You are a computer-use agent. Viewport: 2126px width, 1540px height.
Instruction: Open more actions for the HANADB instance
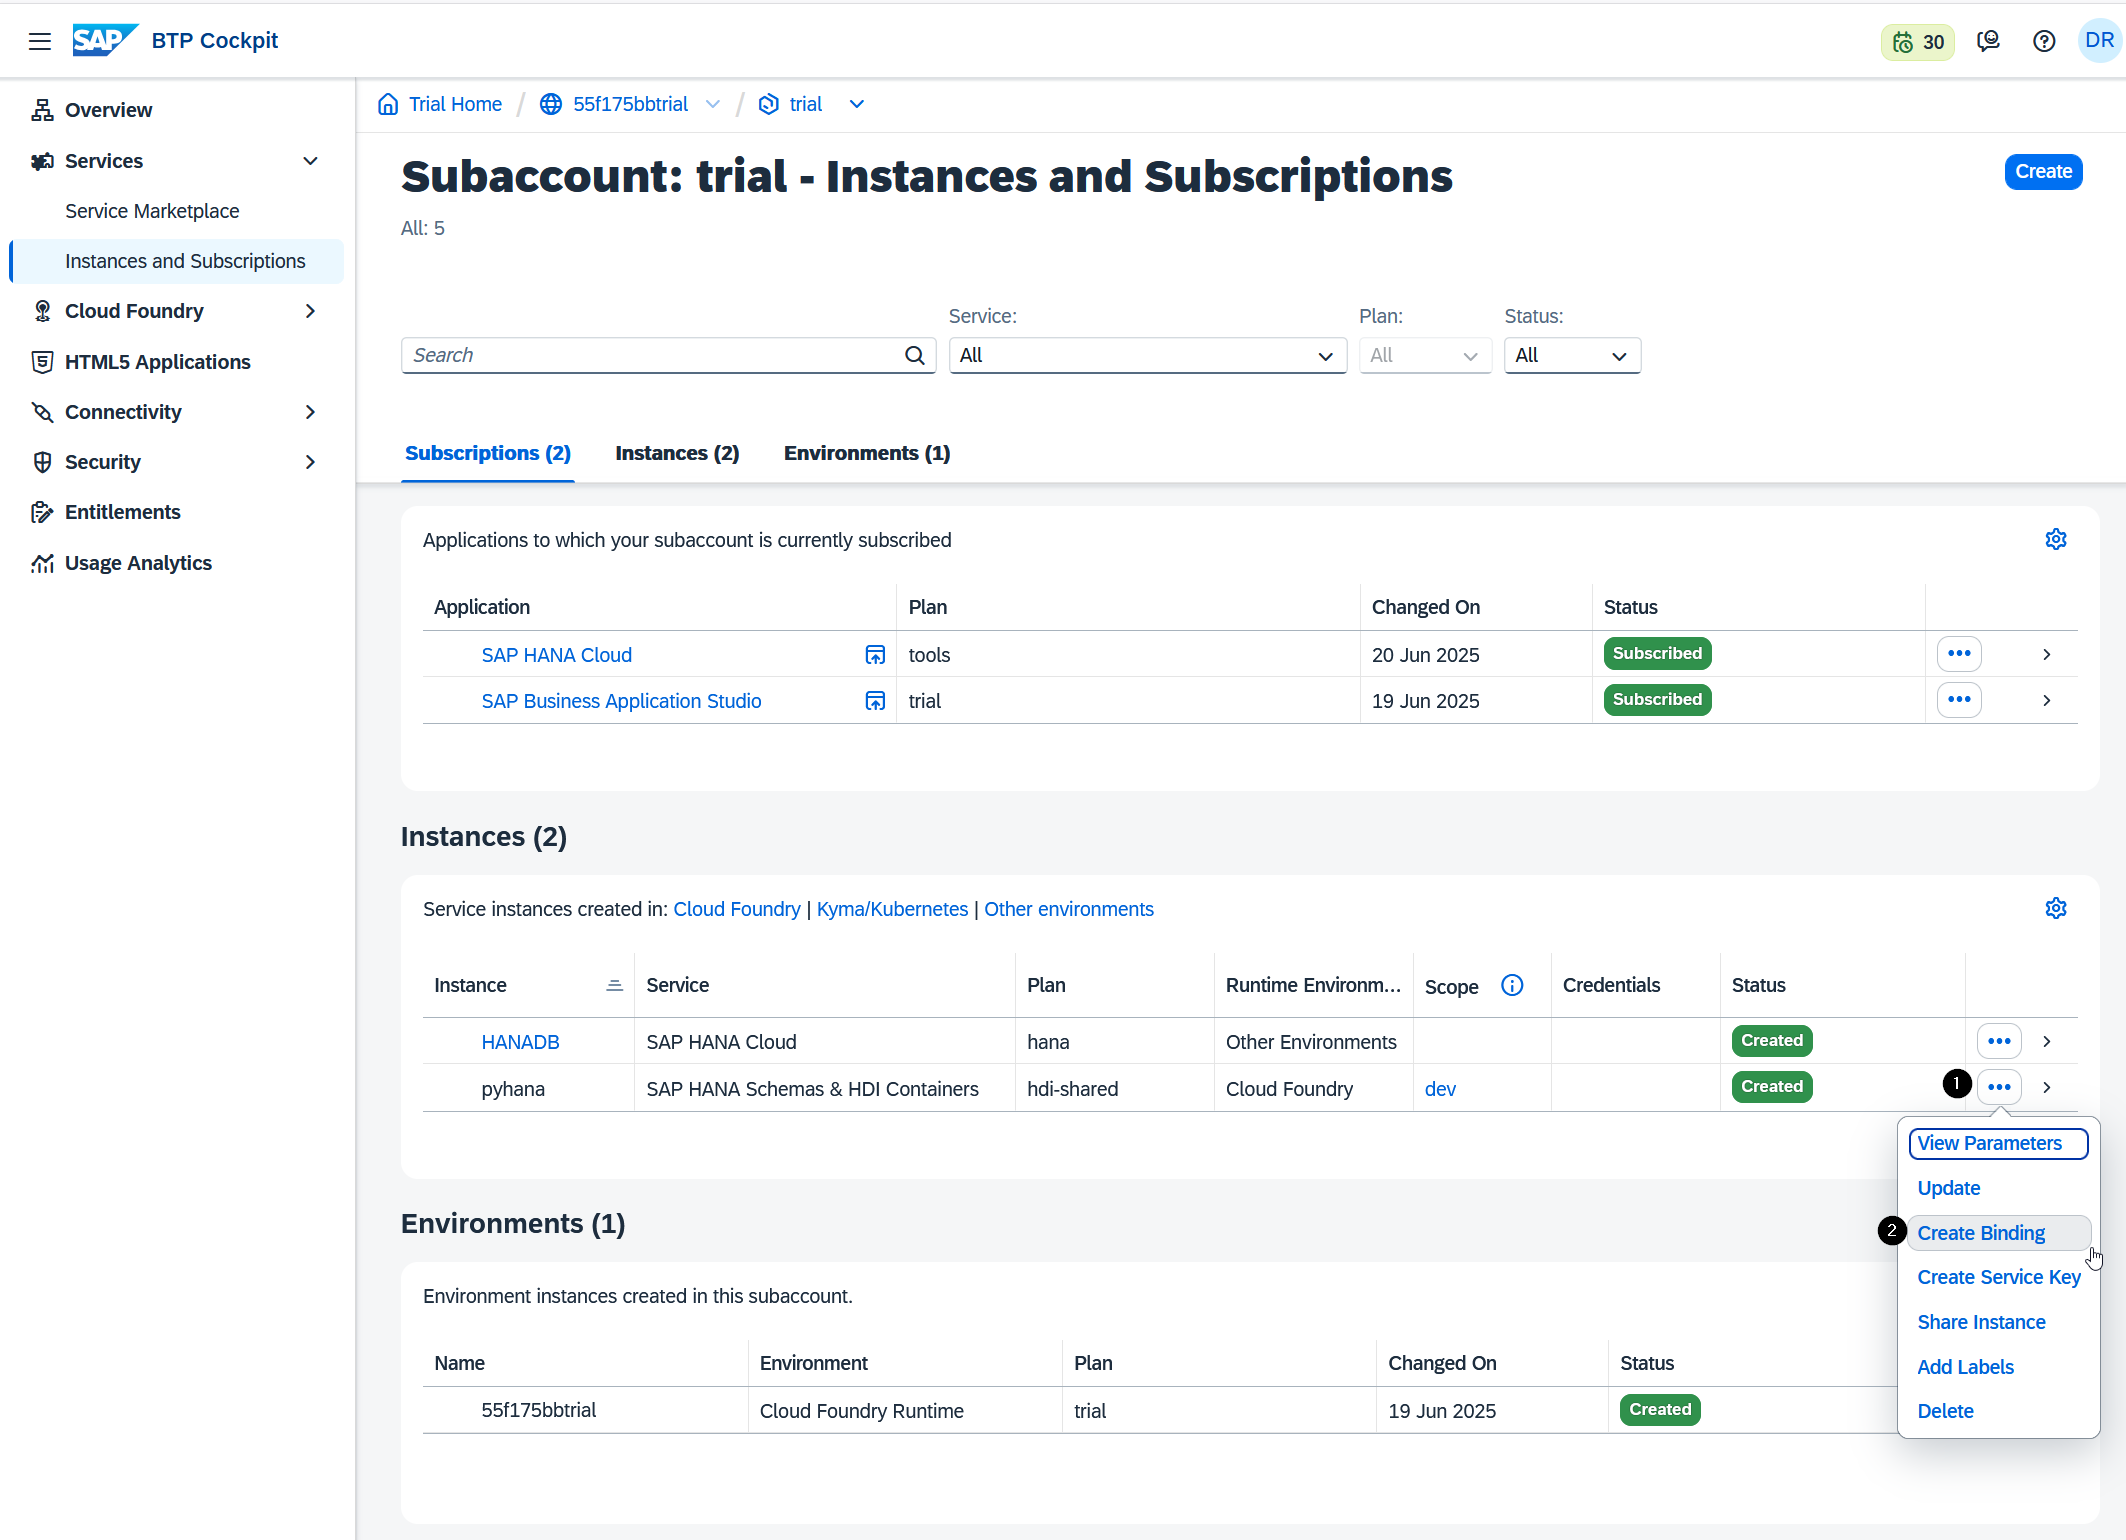[1998, 1041]
